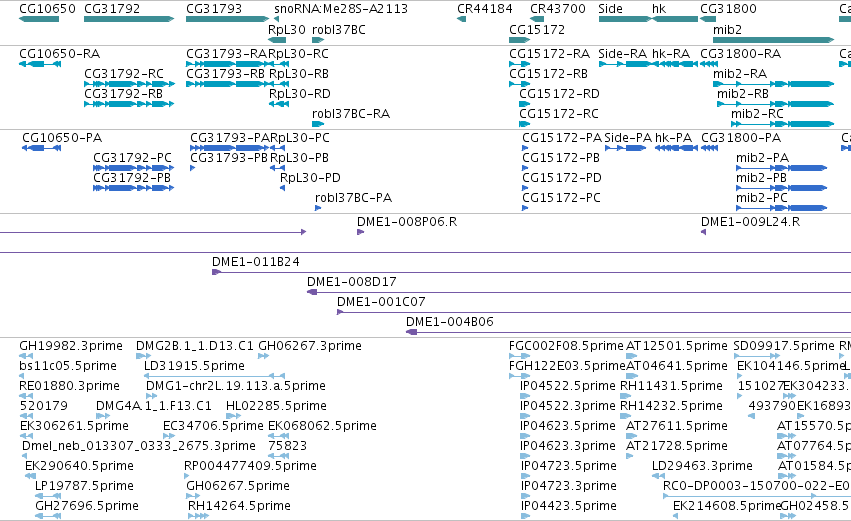This screenshot has height=521, width=851.
Task: Select the GH19982.3prime EST label
Action: tap(71, 346)
